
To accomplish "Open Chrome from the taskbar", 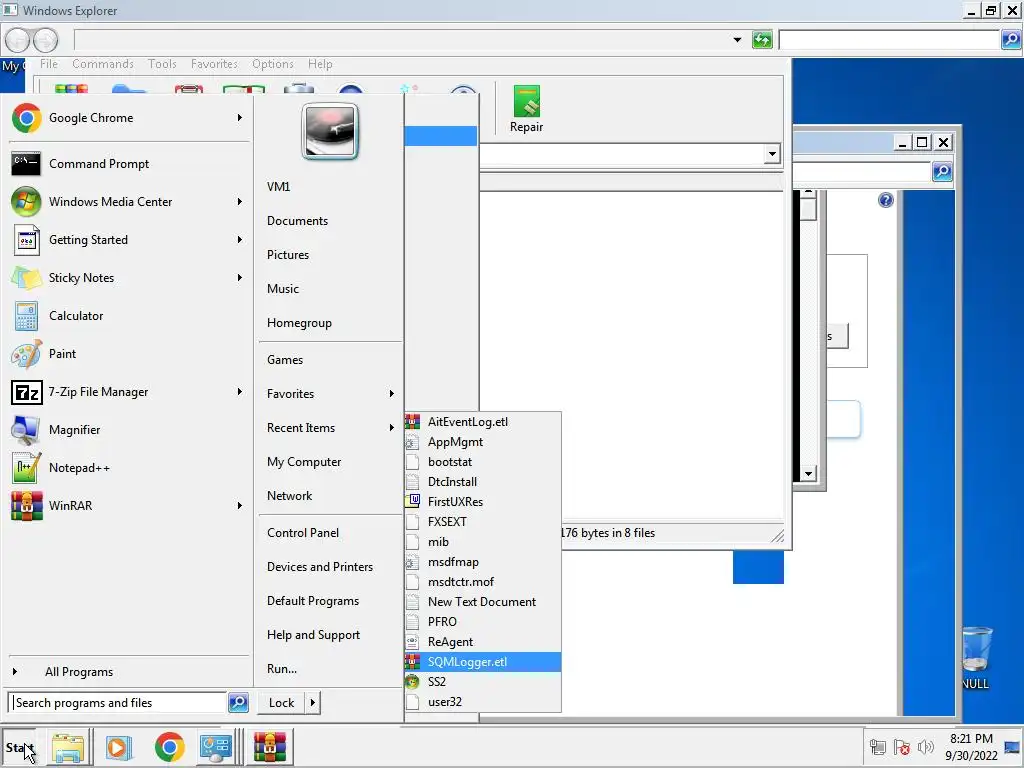I will [169, 747].
